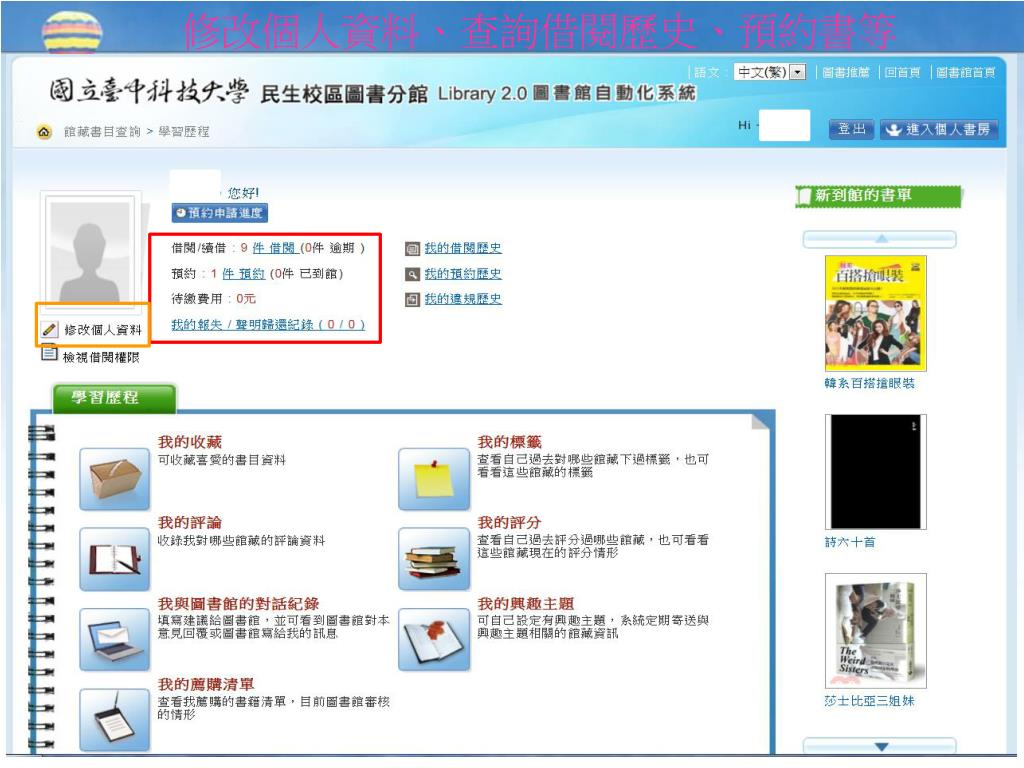
Task: Open the 我的標籤 sticky note icon
Action: [434, 479]
